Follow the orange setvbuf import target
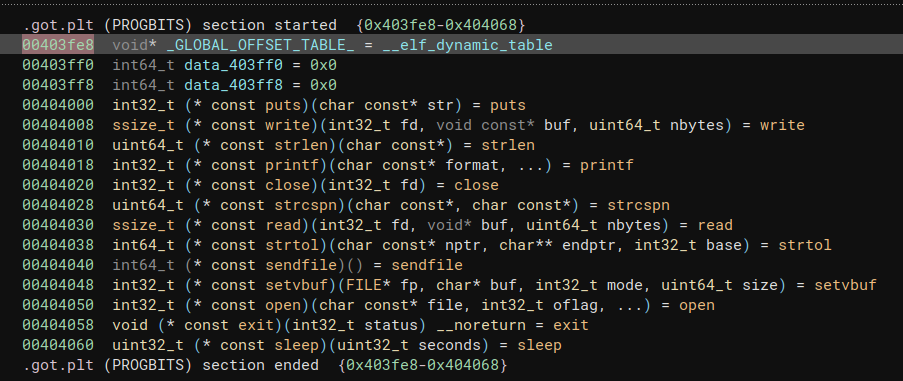The width and height of the screenshot is (903, 381). pos(845,285)
